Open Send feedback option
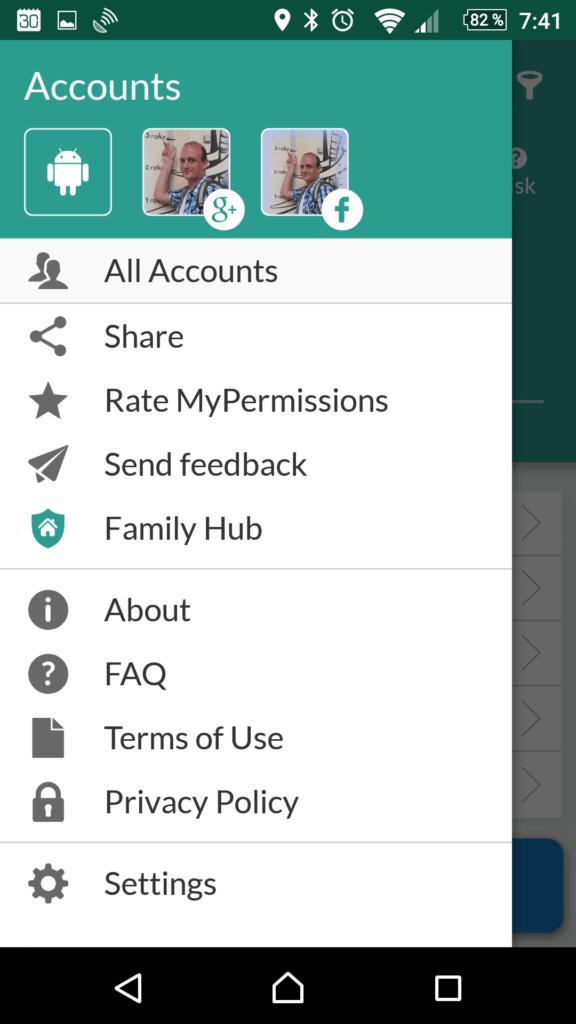 256,464
